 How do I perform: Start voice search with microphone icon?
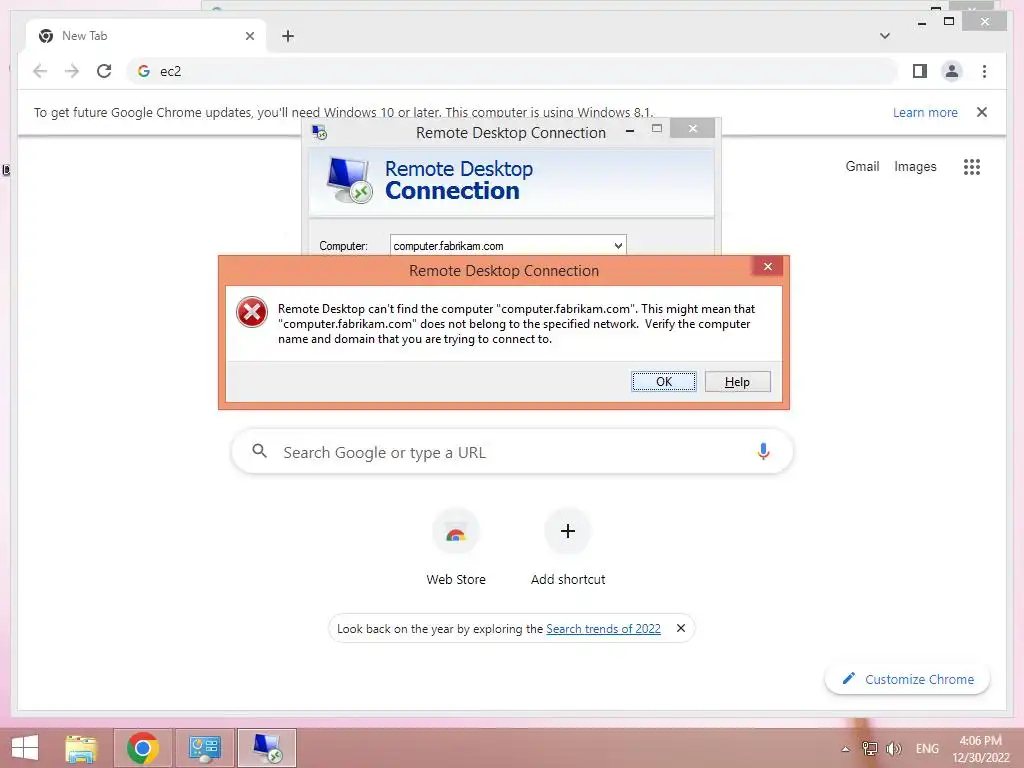tap(763, 451)
